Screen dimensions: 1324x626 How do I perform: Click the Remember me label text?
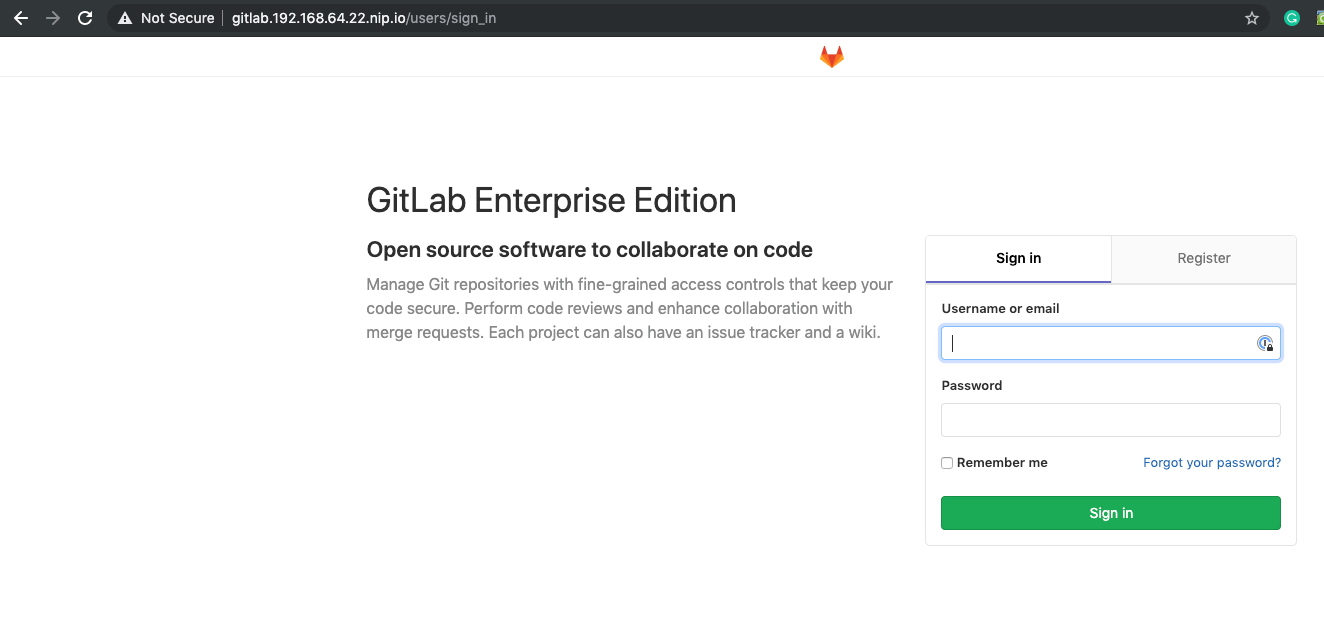pos(1002,463)
